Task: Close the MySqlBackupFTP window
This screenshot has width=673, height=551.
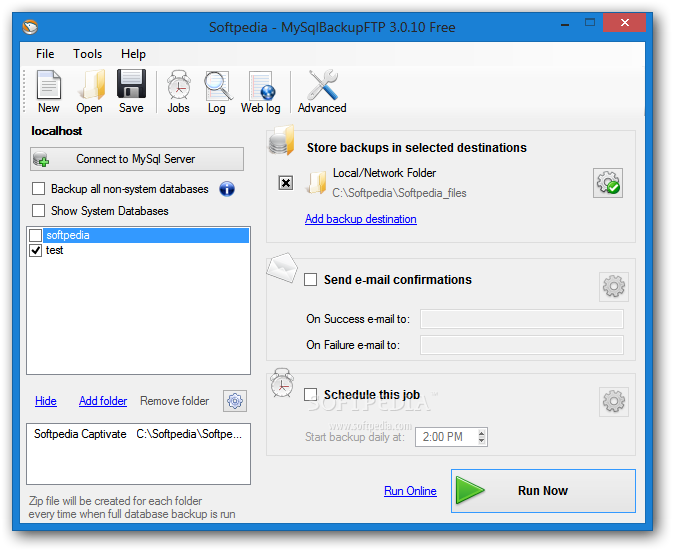Action: (624, 23)
